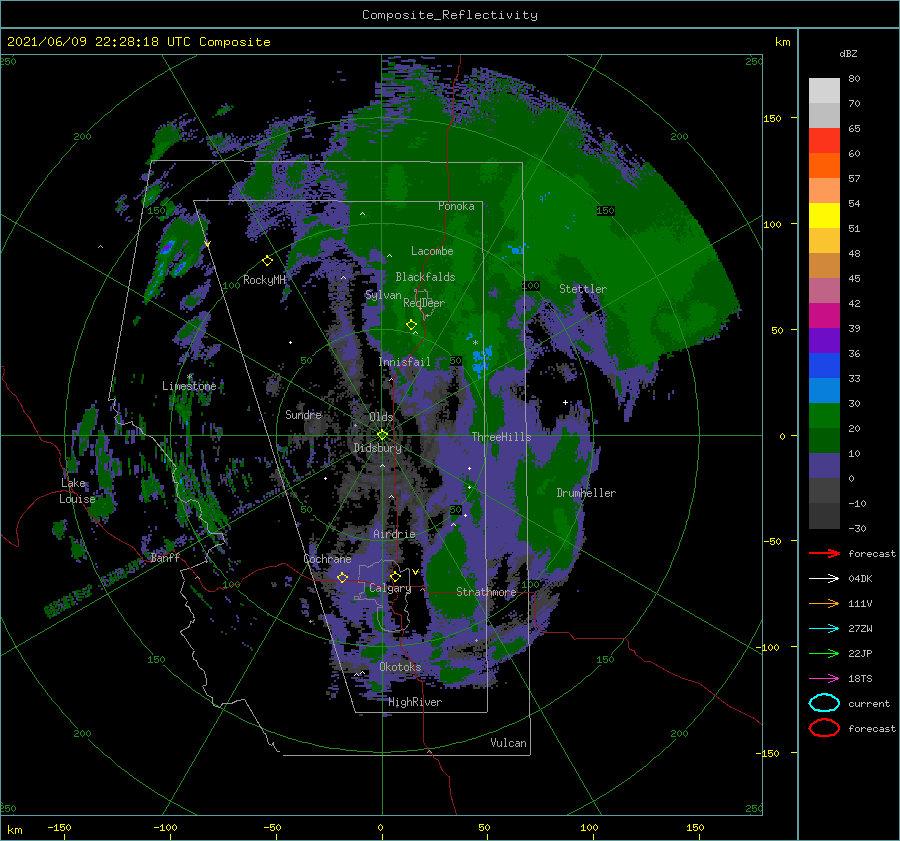Click the white star marker near Limestone
900x841 pixels.
(189, 377)
